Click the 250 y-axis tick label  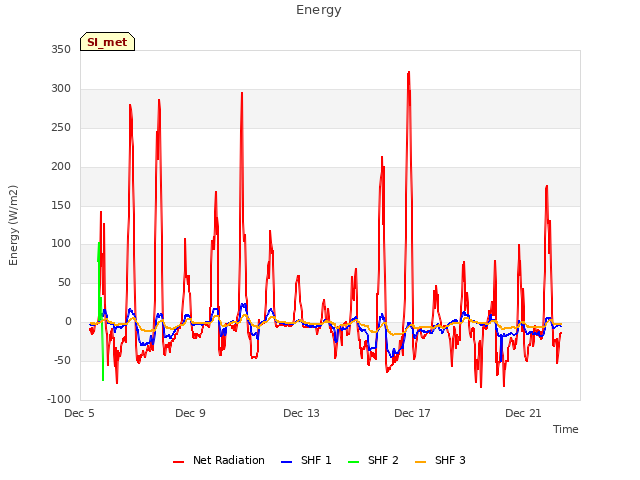61,128
